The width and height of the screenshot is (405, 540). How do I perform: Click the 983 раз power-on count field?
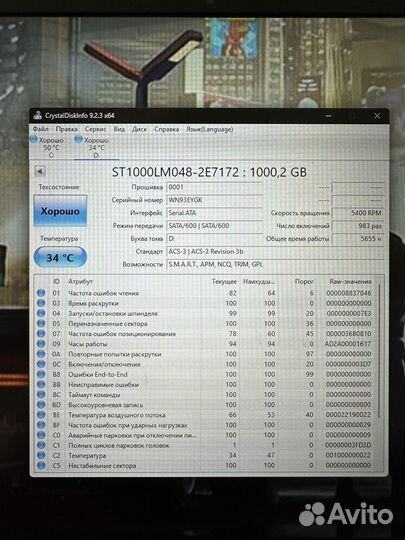pos(357,226)
